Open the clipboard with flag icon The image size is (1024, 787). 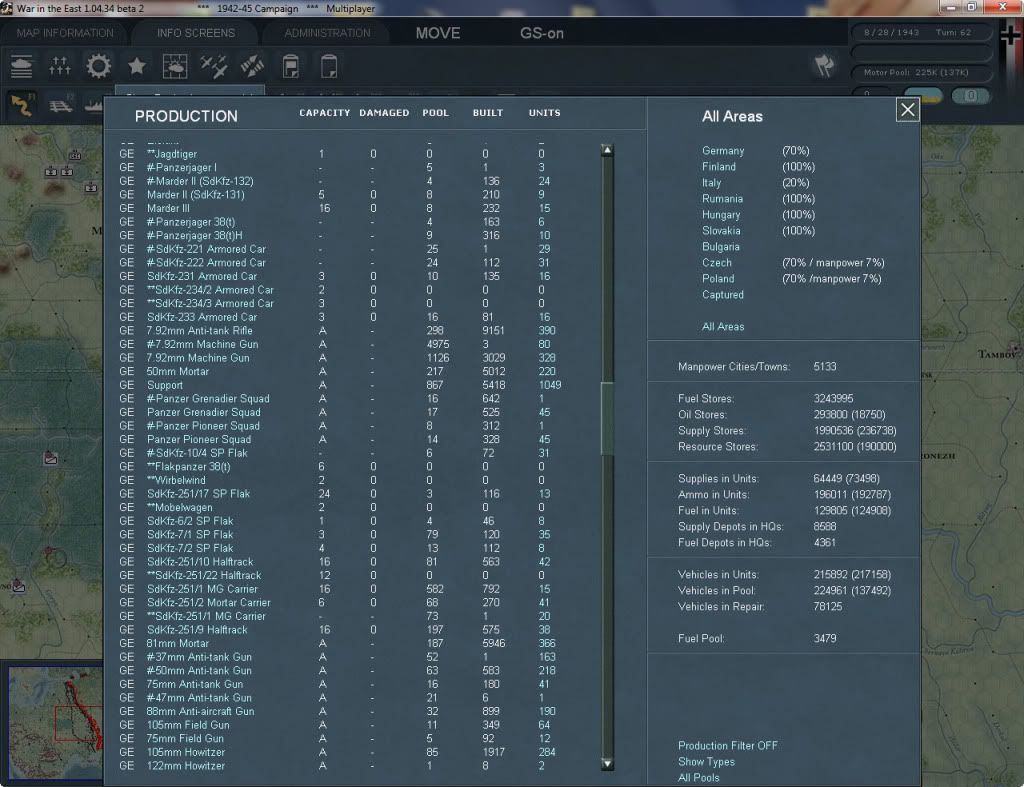(x=291, y=67)
